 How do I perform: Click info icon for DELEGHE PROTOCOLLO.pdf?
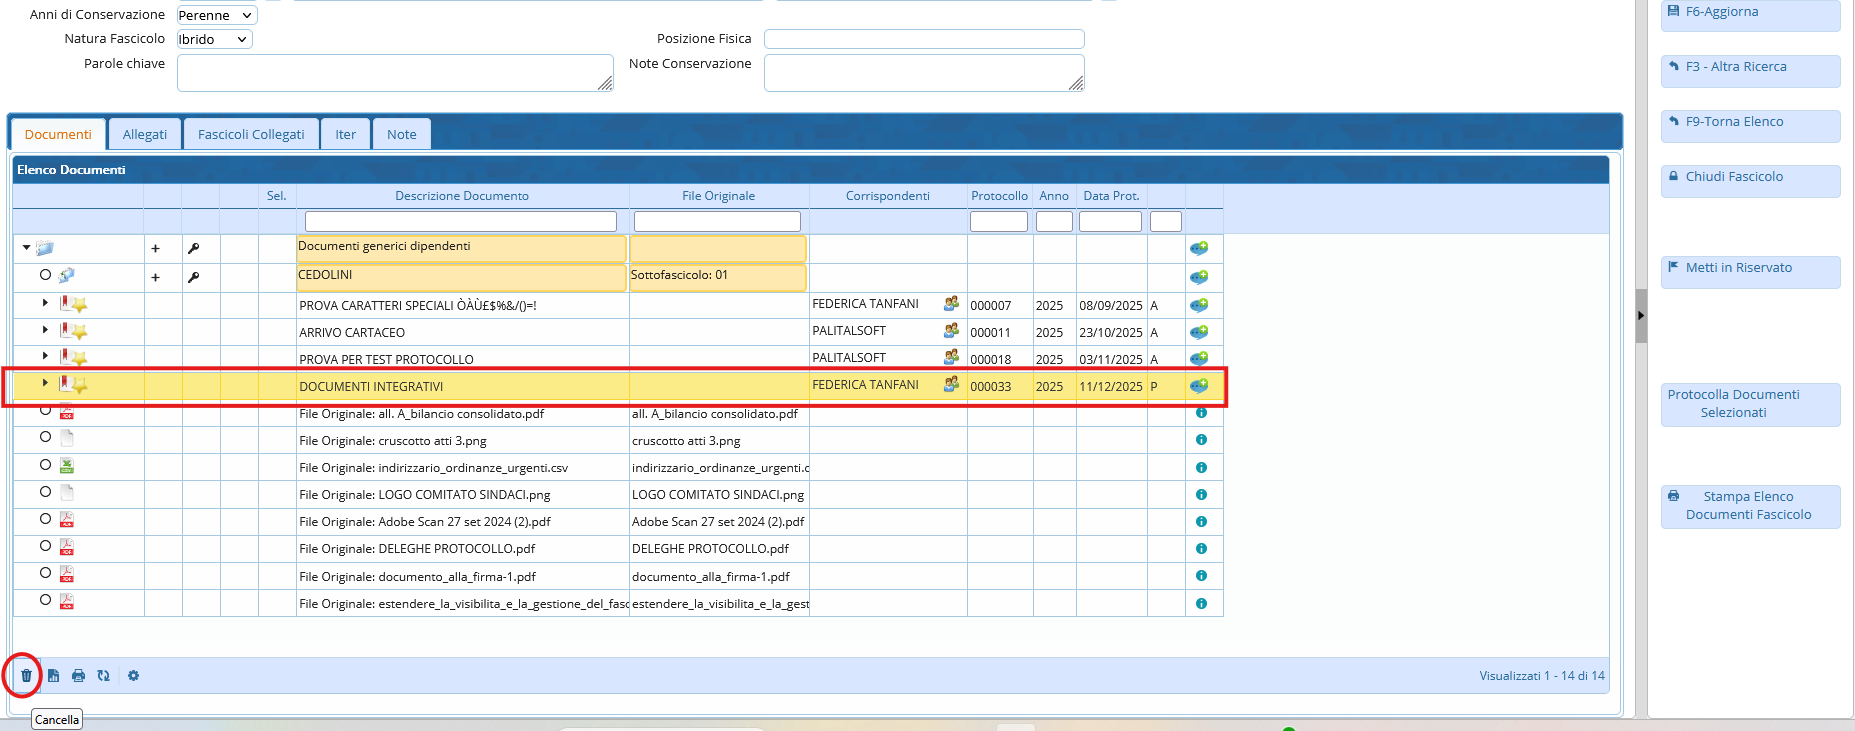tap(1201, 549)
